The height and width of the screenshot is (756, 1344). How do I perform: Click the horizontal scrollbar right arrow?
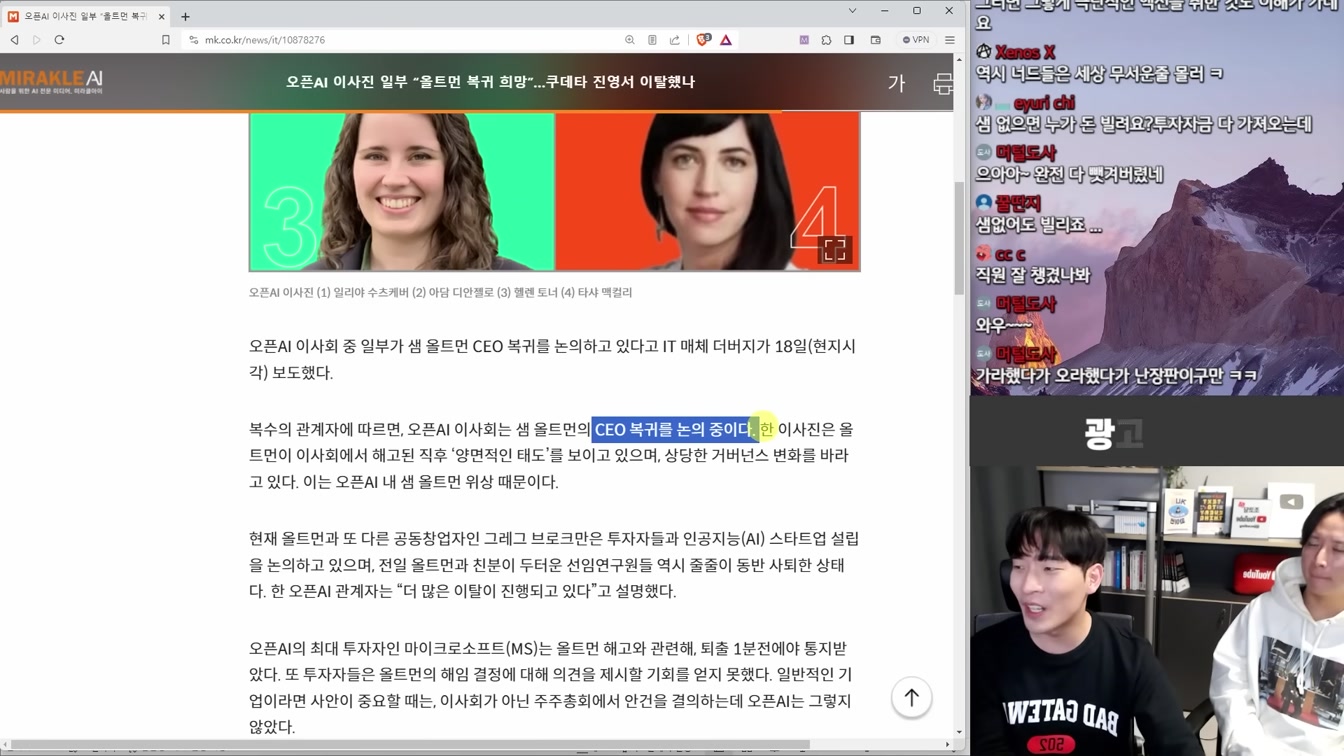948,745
